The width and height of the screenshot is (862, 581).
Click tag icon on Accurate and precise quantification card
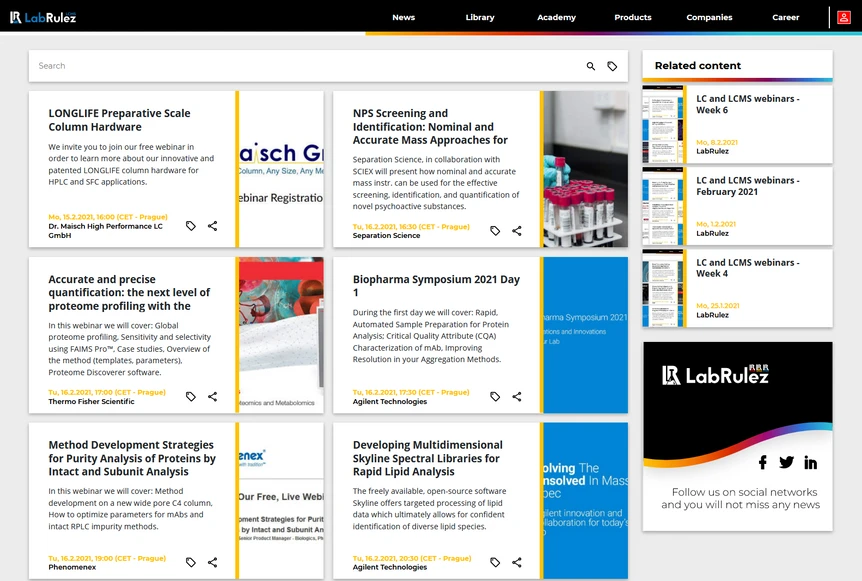click(191, 396)
